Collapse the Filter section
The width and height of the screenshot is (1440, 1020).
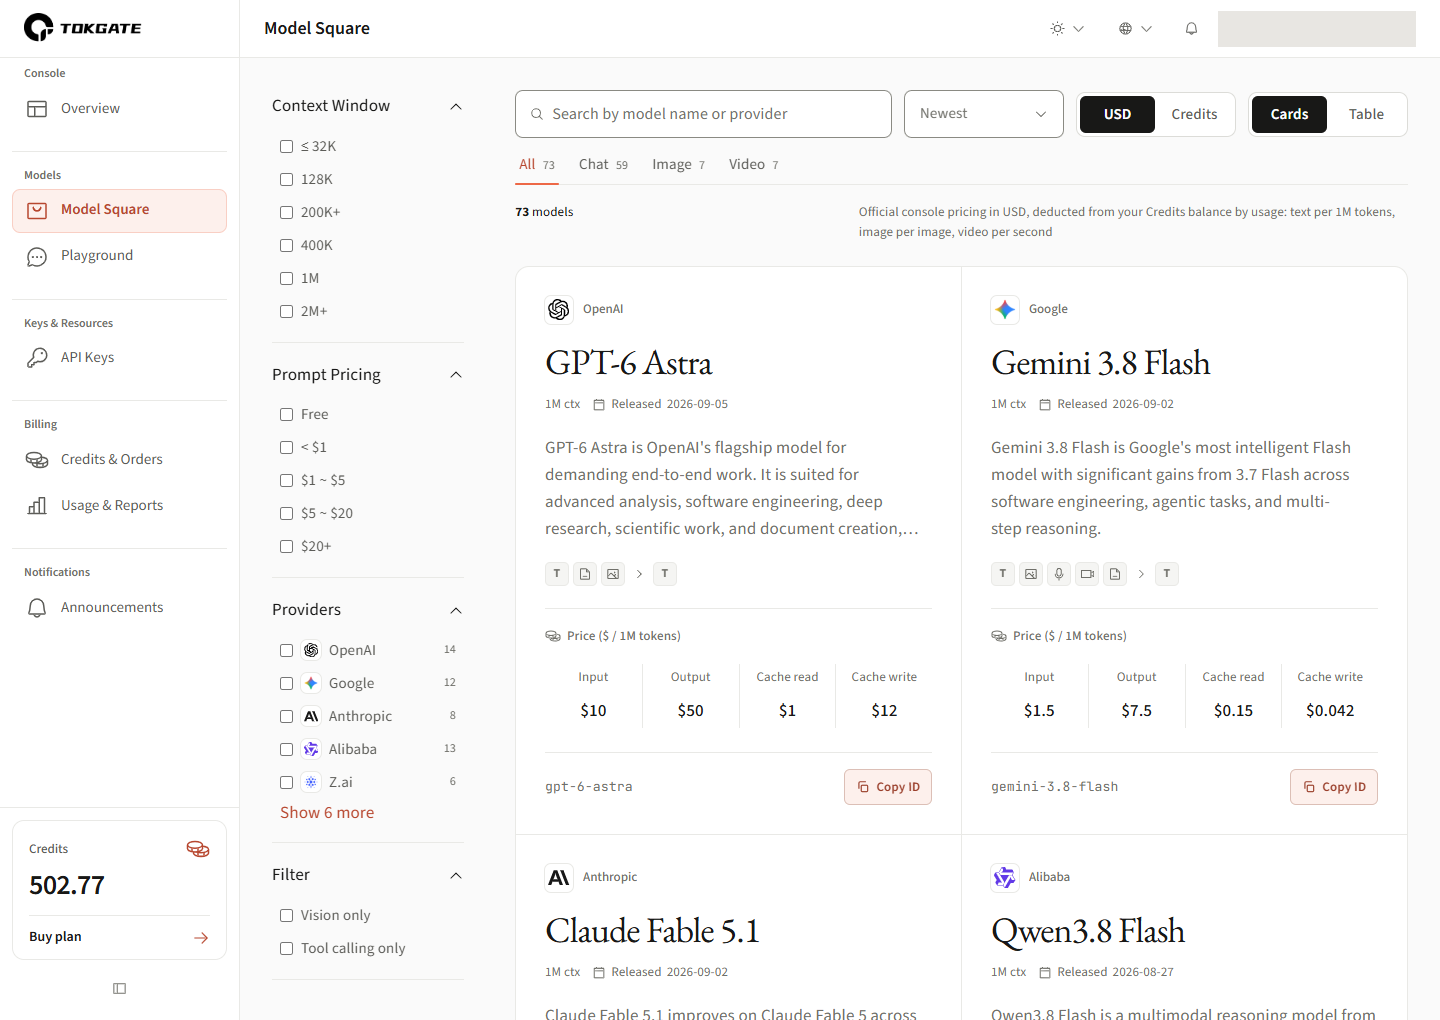[456, 876]
